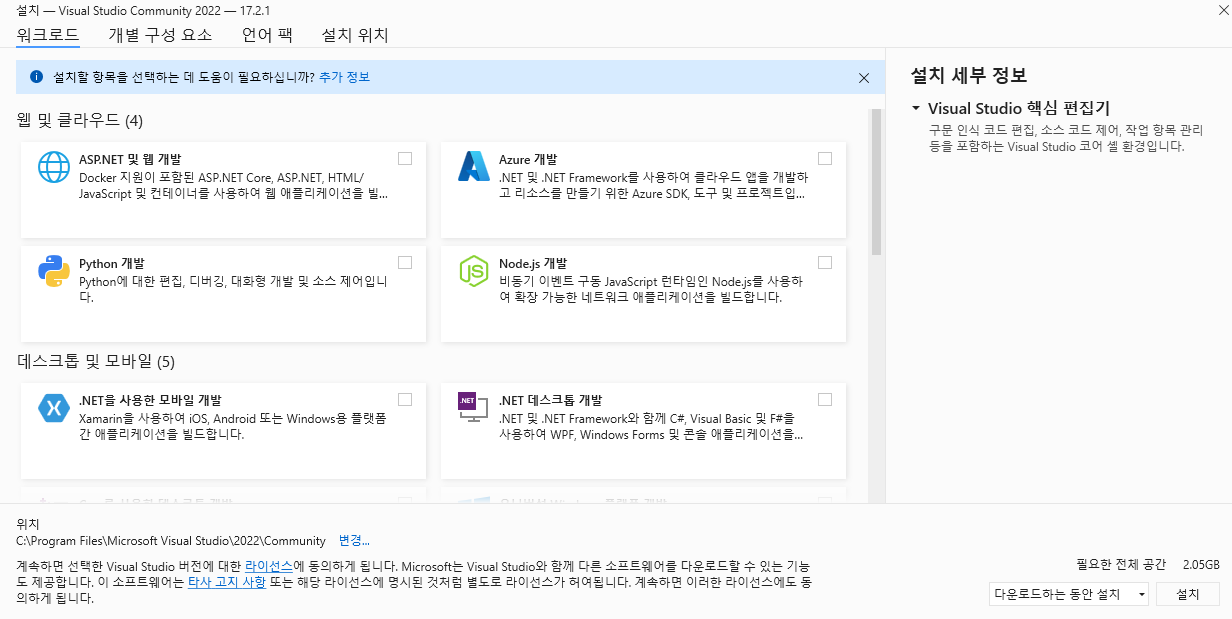Screen dimensions: 1232x619
Task: Collapse the Visual Studio 핵심 편집기 section
Action: [915, 108]
